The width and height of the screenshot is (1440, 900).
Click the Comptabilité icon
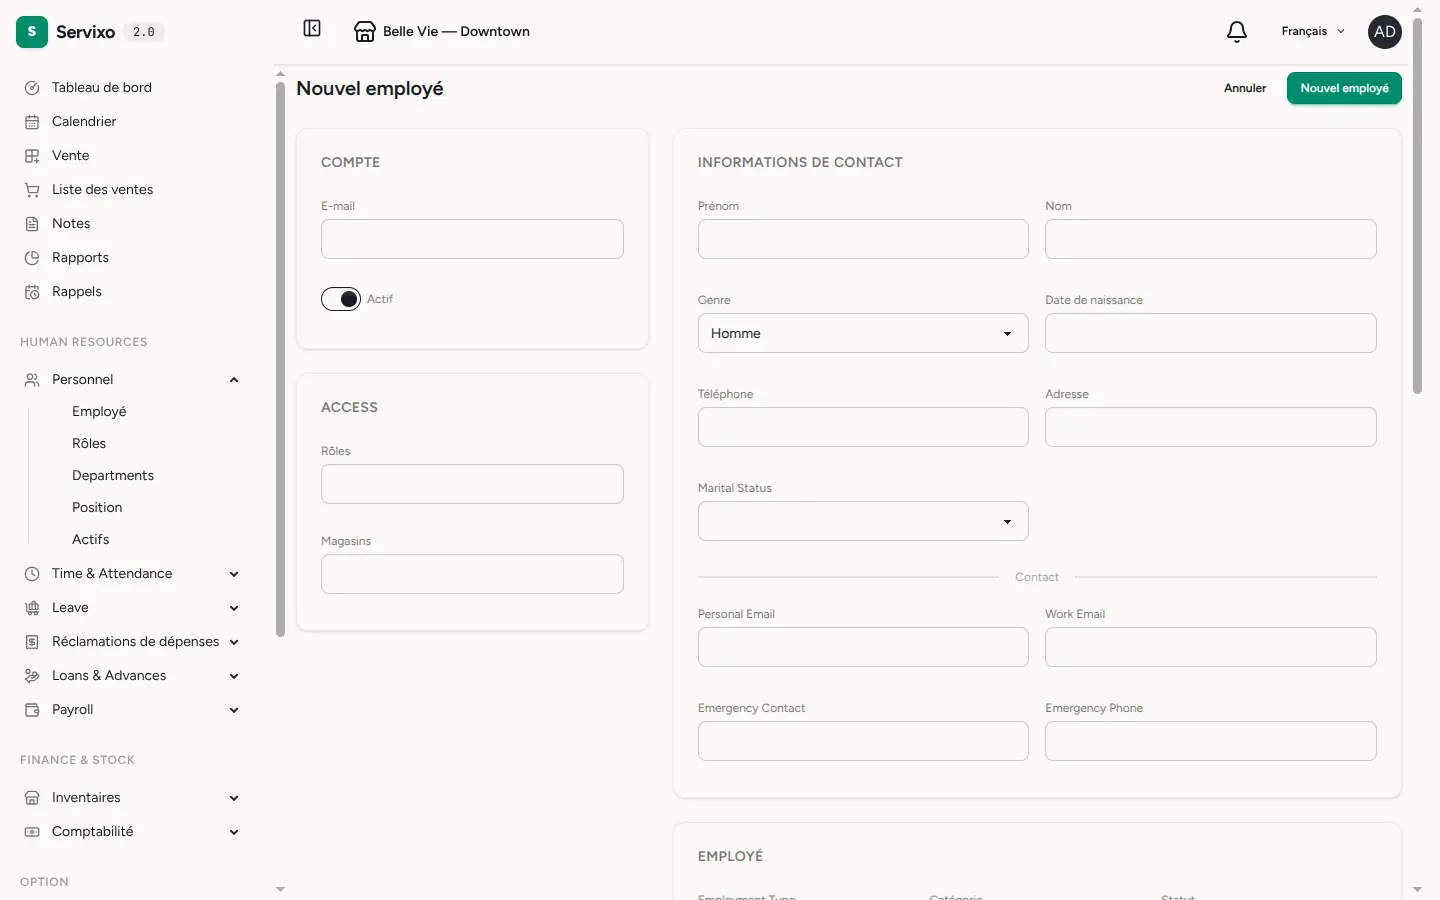pos(32,832)
